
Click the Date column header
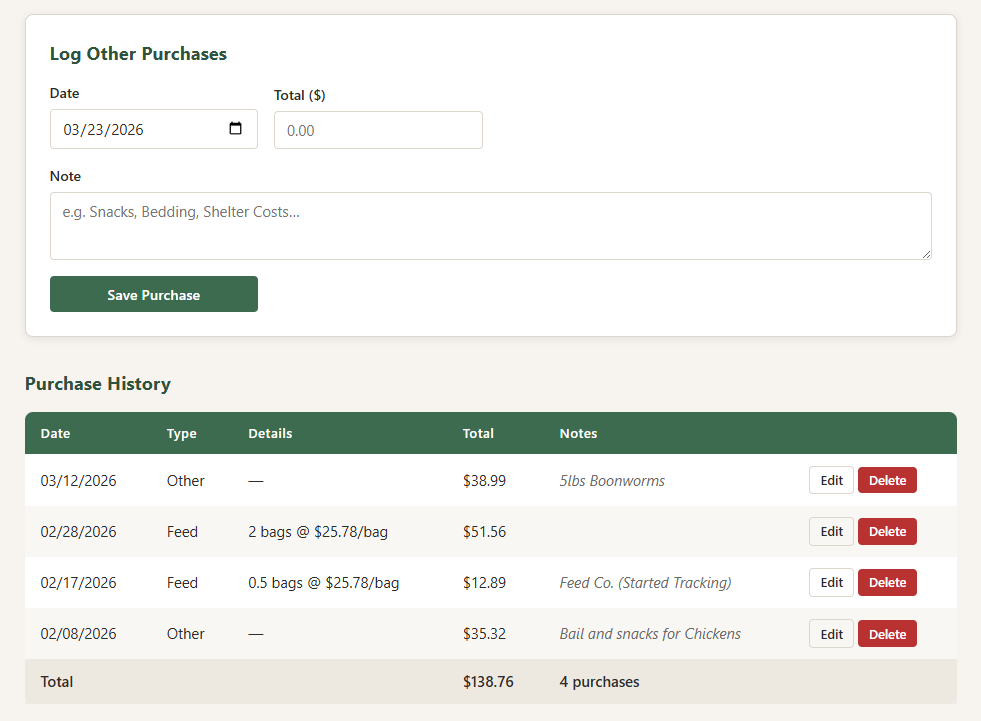tap(56, 433)
